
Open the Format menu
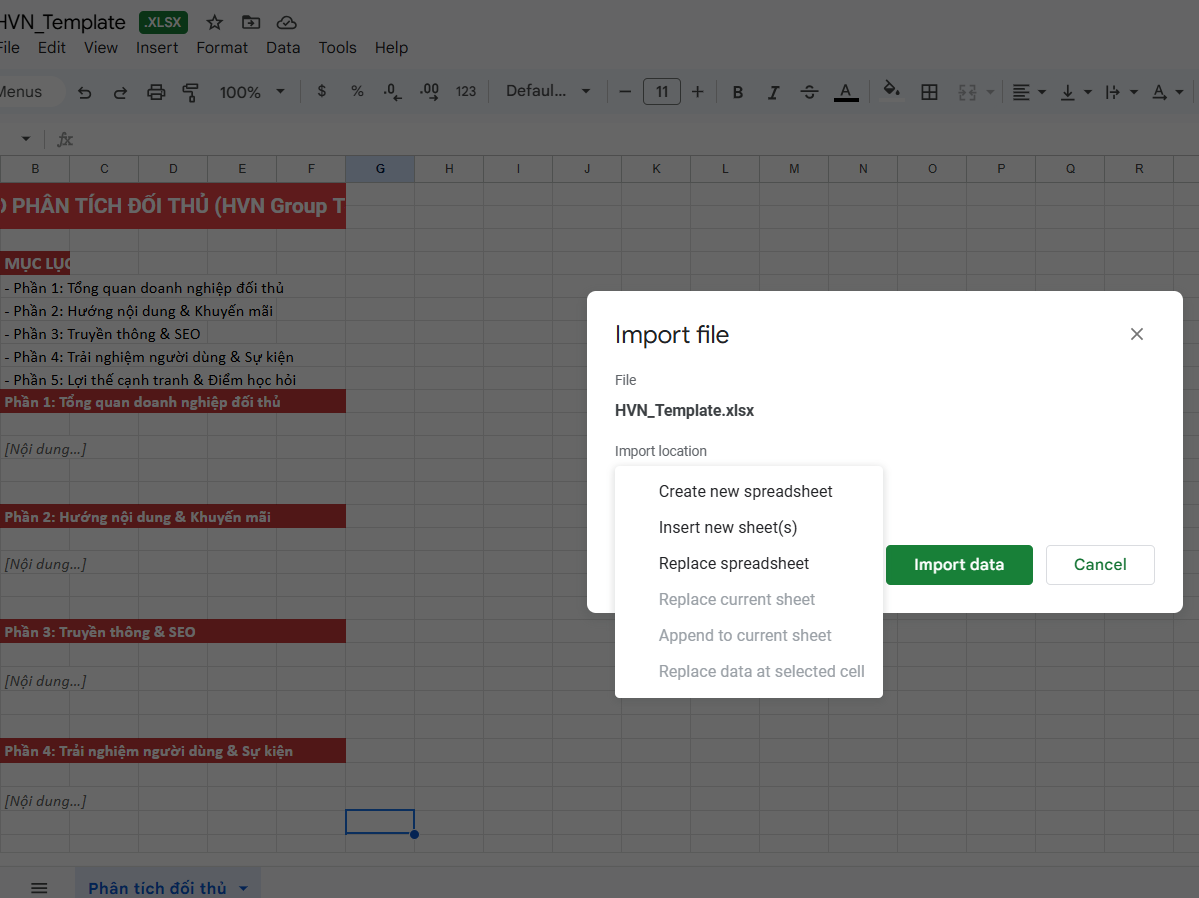pyautogui.click(x=222, y=47)
